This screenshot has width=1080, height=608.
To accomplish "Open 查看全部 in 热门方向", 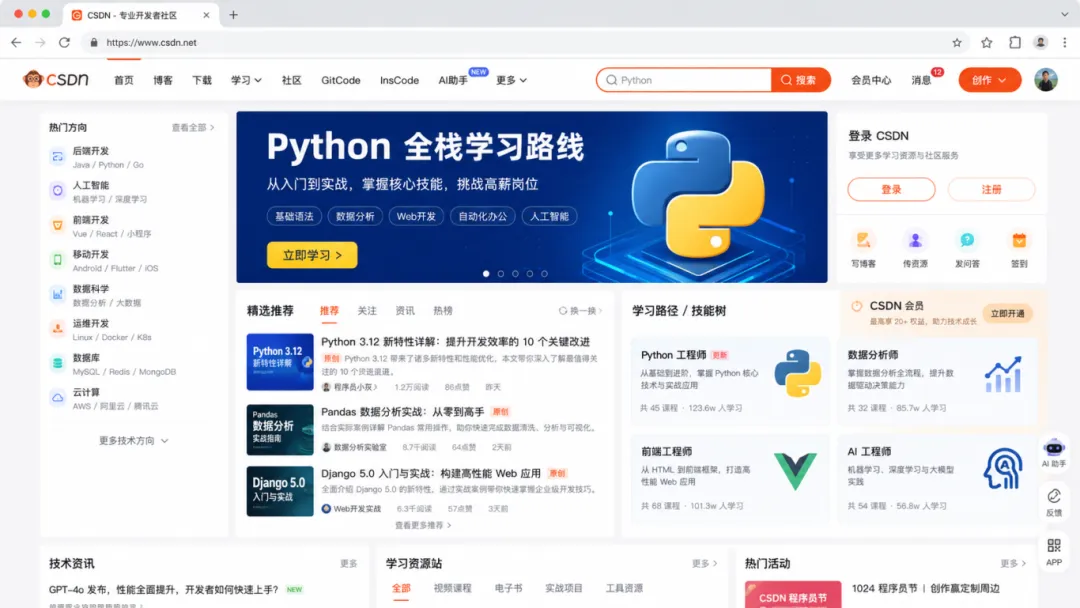I will pyautogui.click(x=193, y=127).
